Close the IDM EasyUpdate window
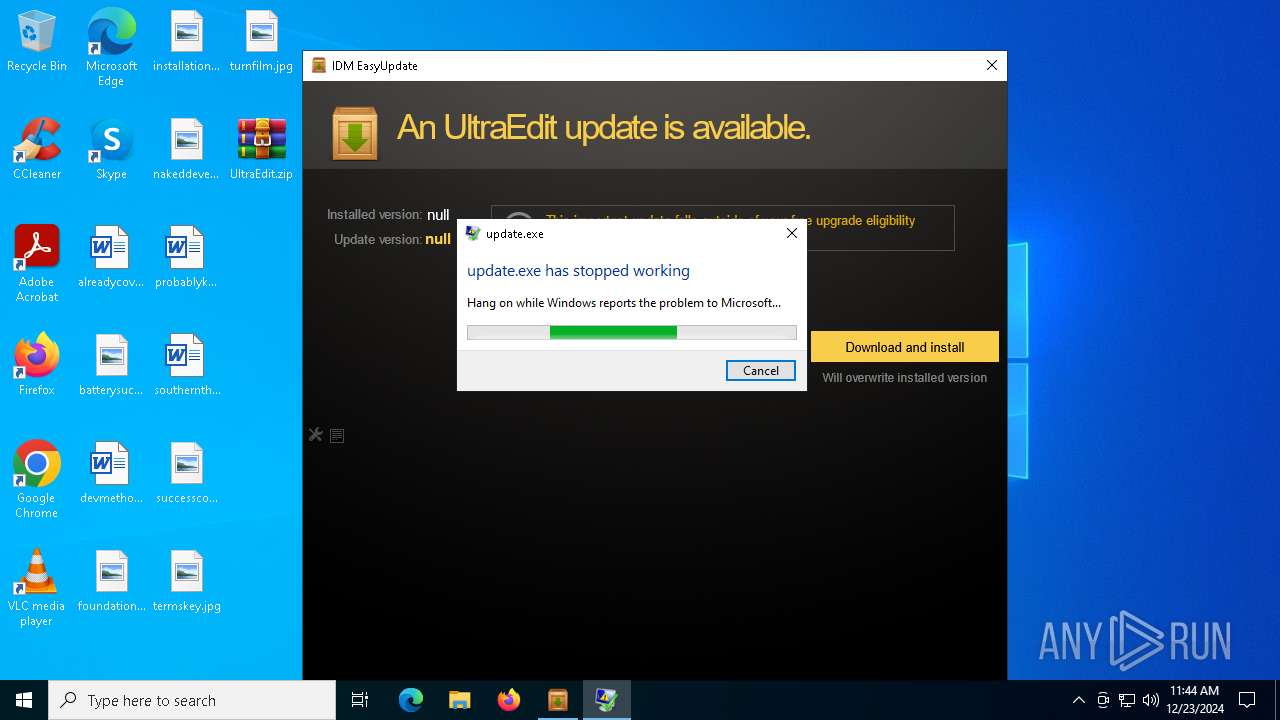This screenshot has height=720, width=1280. click(x=992, y=65)
